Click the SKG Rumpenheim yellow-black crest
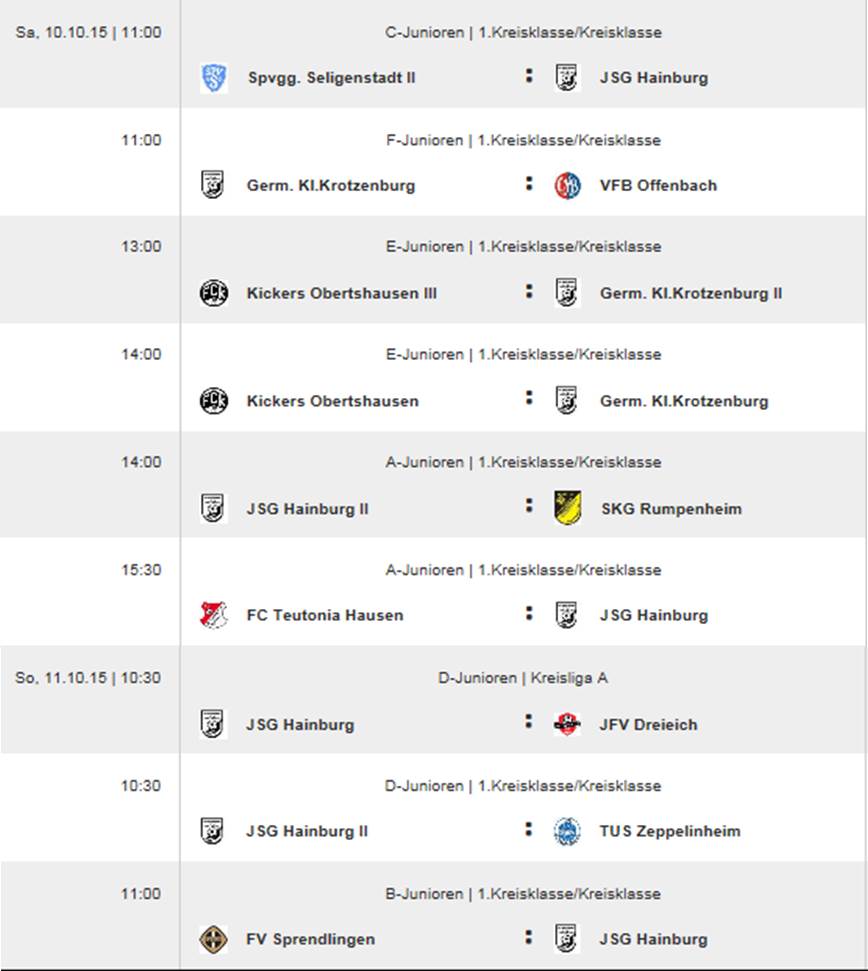Screen dimensions: 868x971 pyautogui.click(x=567, y=508)
